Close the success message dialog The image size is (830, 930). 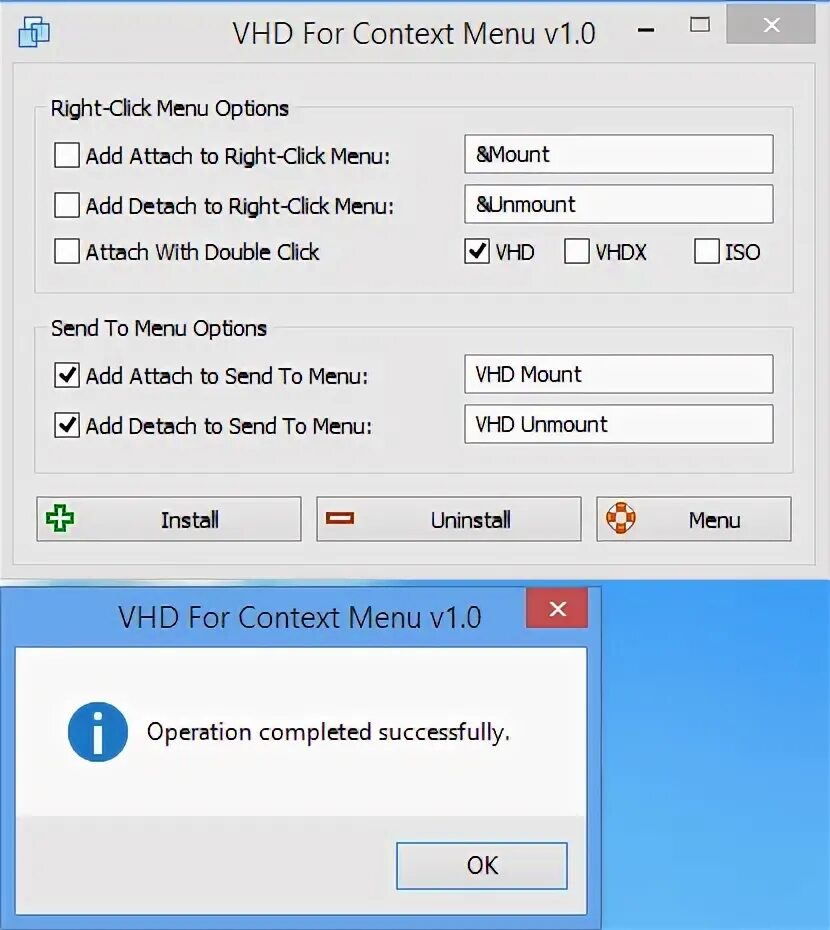tap(557, 609)
